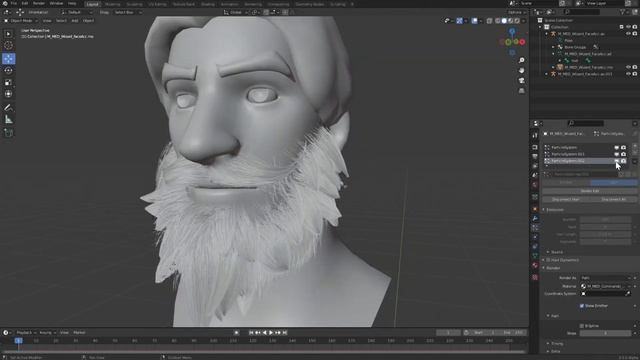640x360 pixels.
Task: Open Render As dropdown
Action: coord(606,278)
